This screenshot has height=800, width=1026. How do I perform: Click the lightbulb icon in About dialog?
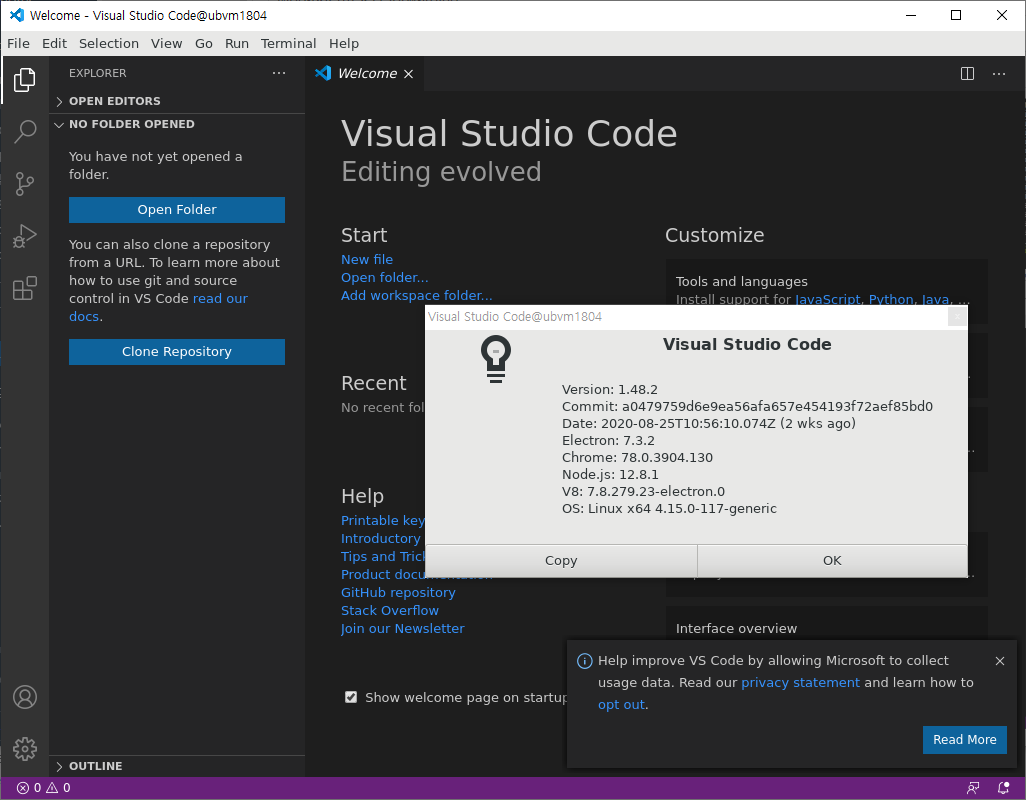496,359
